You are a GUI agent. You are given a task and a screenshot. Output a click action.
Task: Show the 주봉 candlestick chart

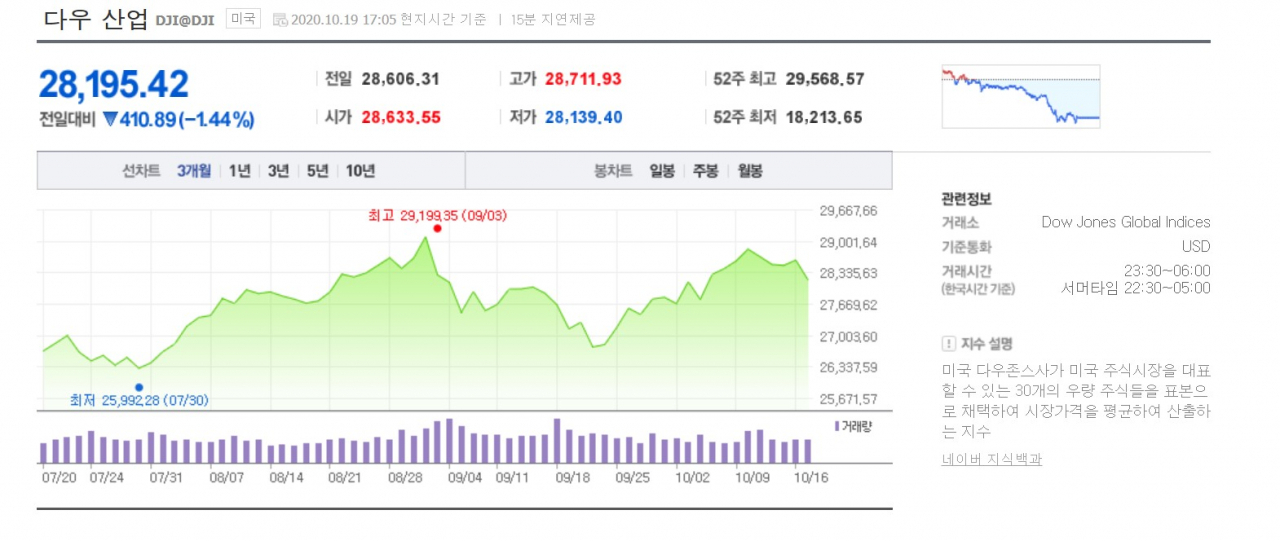tap(705, 171)
